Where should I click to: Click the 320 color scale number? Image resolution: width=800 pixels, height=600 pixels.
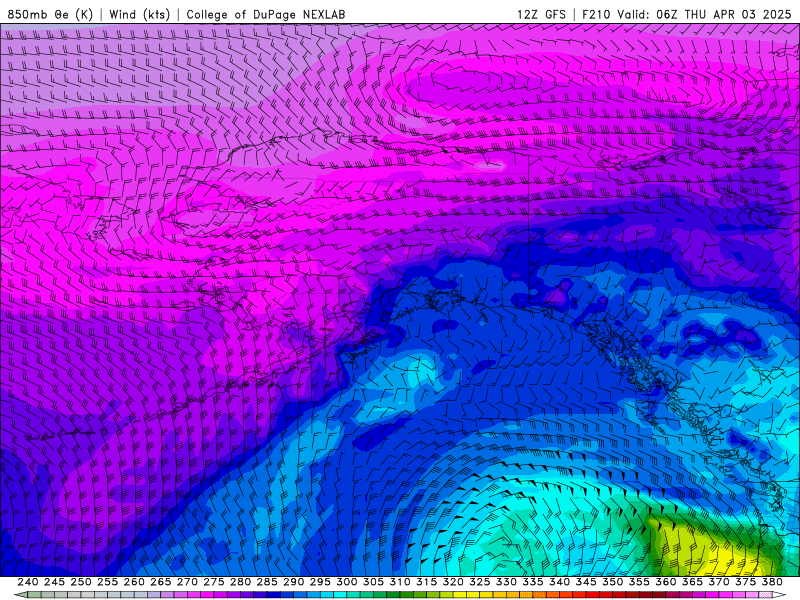453,582
